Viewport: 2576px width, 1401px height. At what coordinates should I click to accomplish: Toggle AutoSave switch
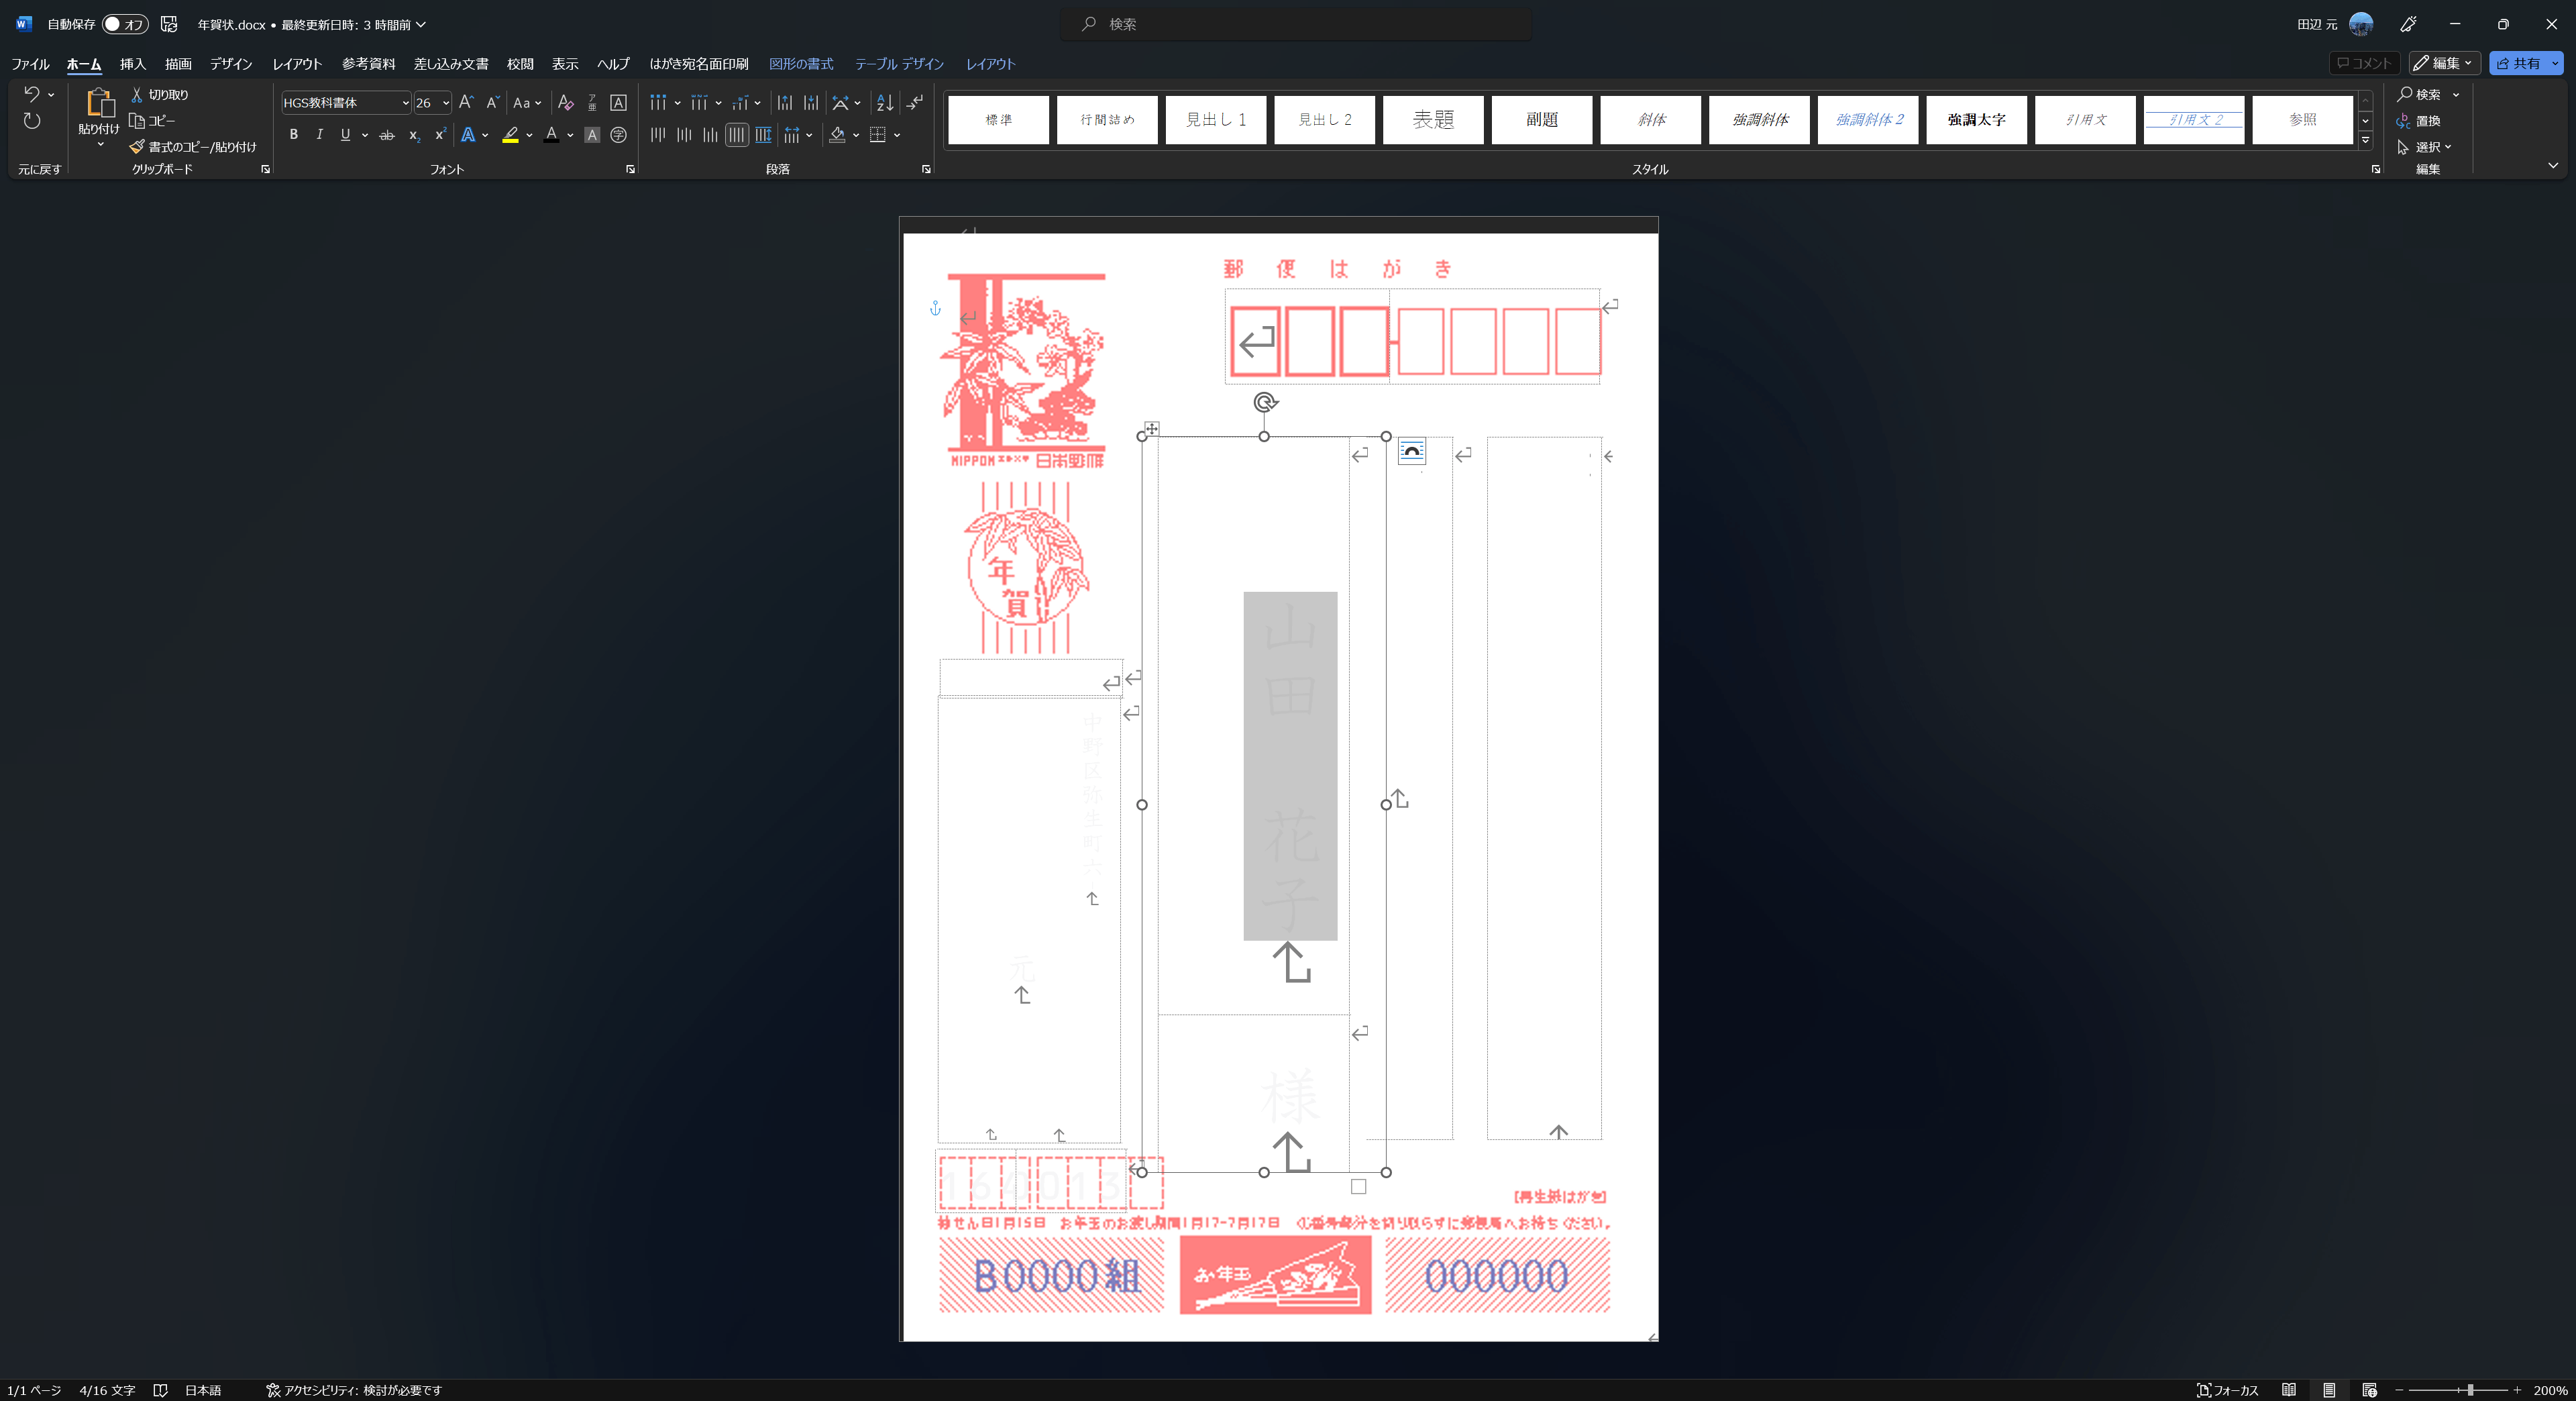click(125, 24)
